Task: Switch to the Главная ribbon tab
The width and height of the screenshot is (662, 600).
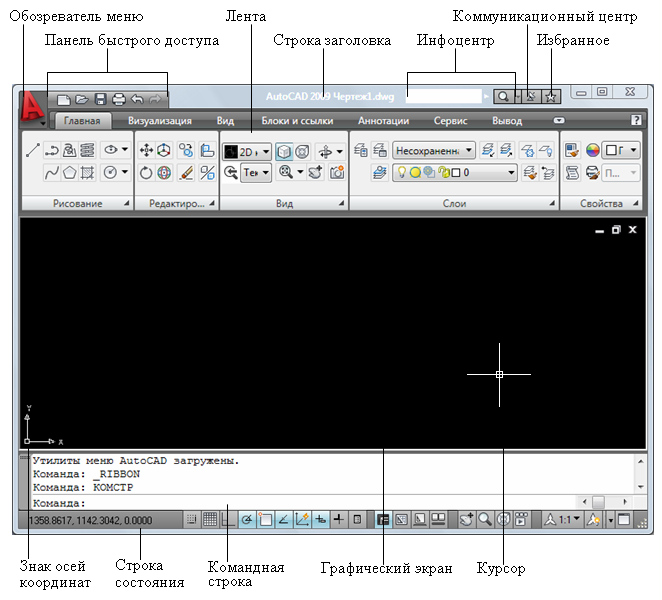Action: point(82,121)
